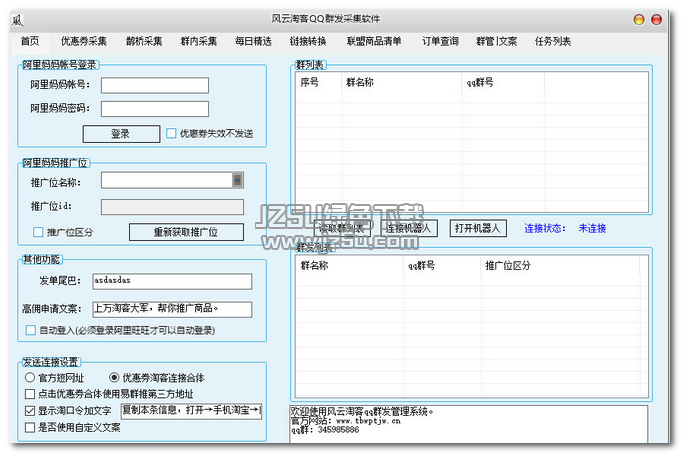Click the 欢迎使用风云淘客qq群发管理系统 log line
This screenshot has width=681, height=454.
(362, 411)
